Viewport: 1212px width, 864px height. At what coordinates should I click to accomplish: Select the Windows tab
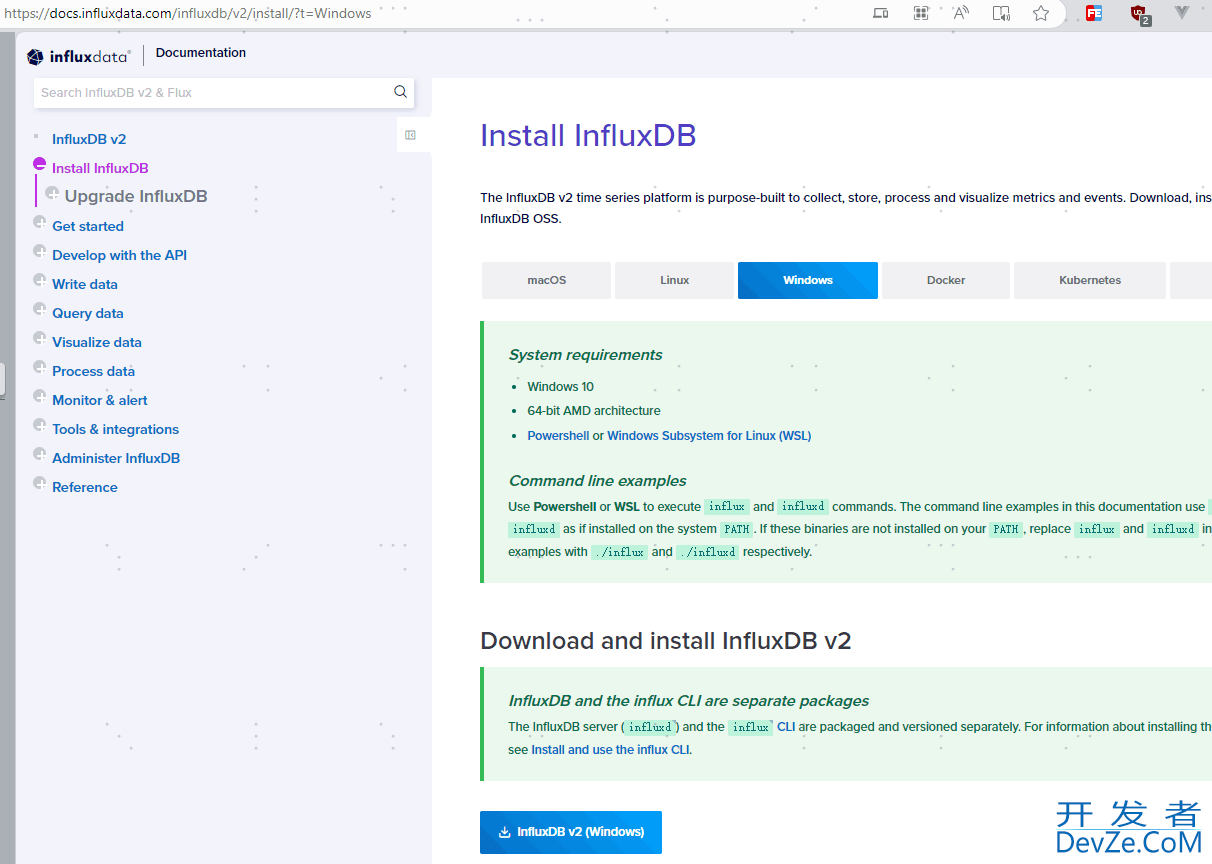point(808,280)
